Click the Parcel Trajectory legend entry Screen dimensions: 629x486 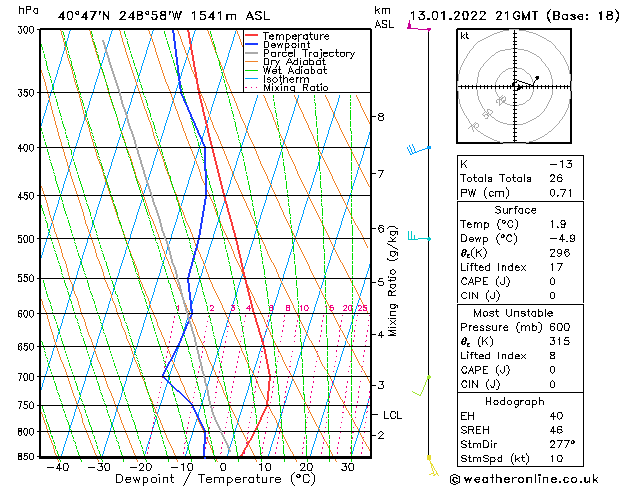300,53
